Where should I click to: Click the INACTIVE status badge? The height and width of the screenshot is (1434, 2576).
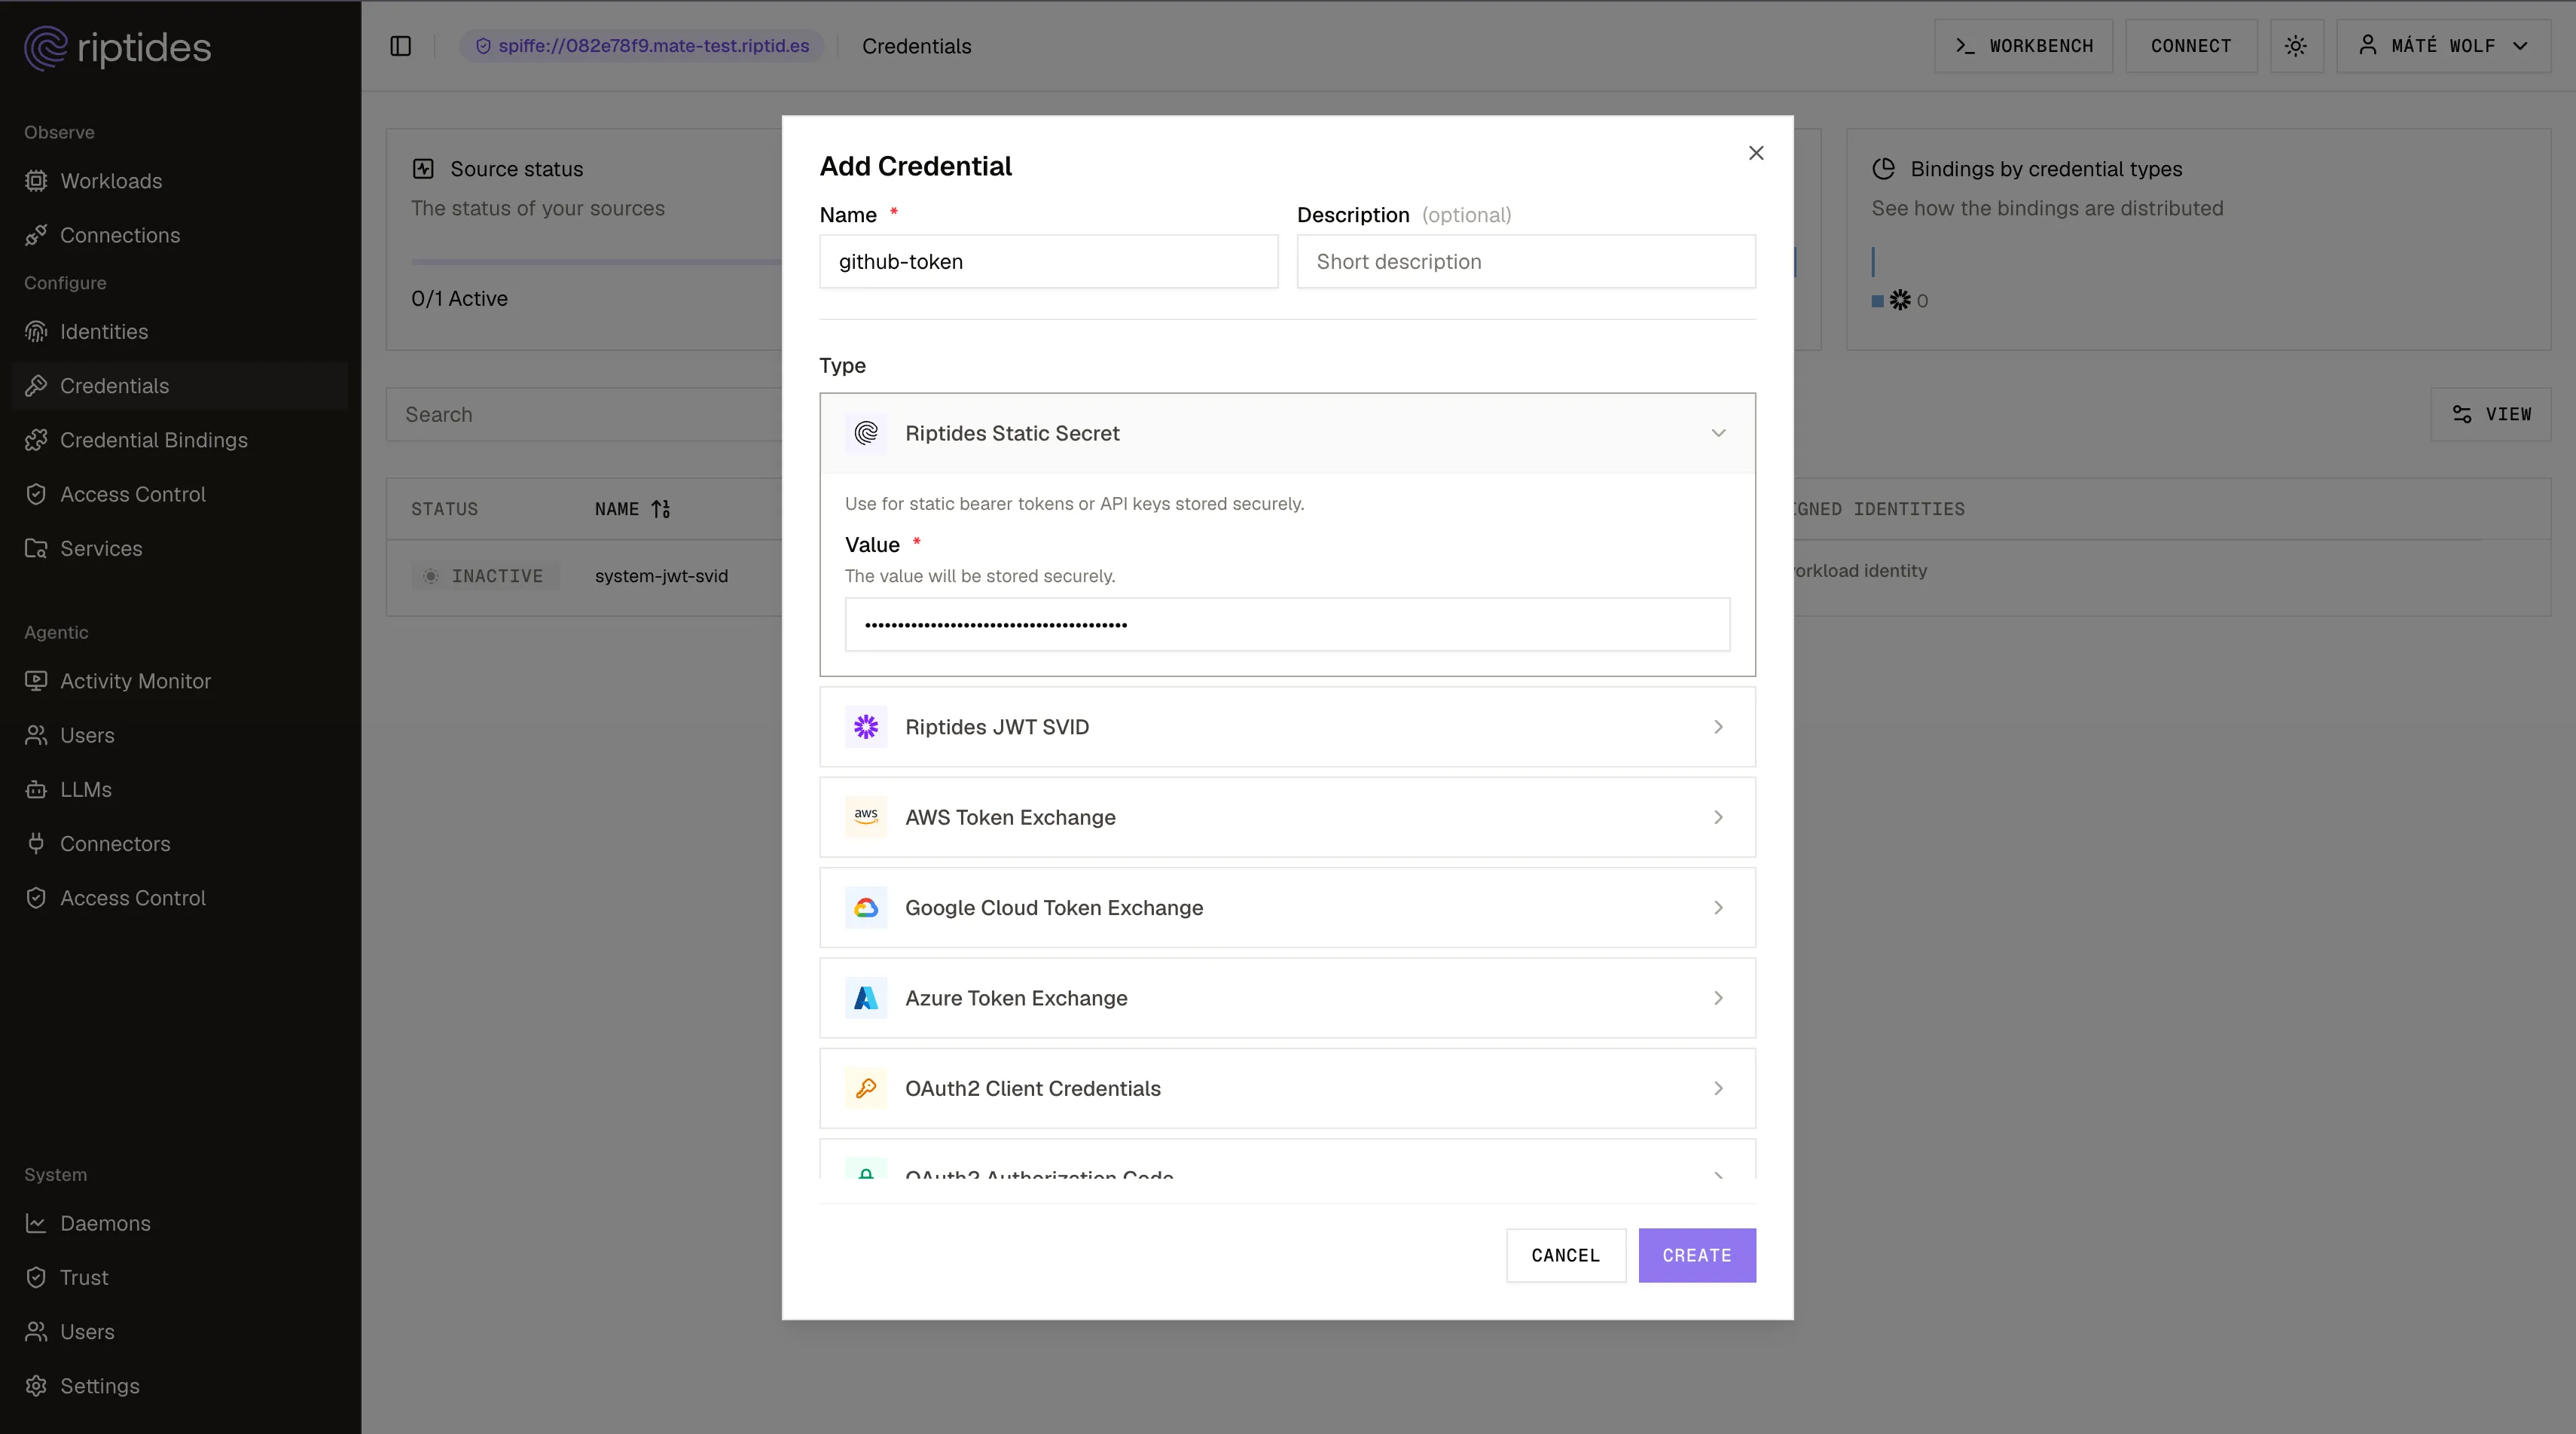(485, 576)
